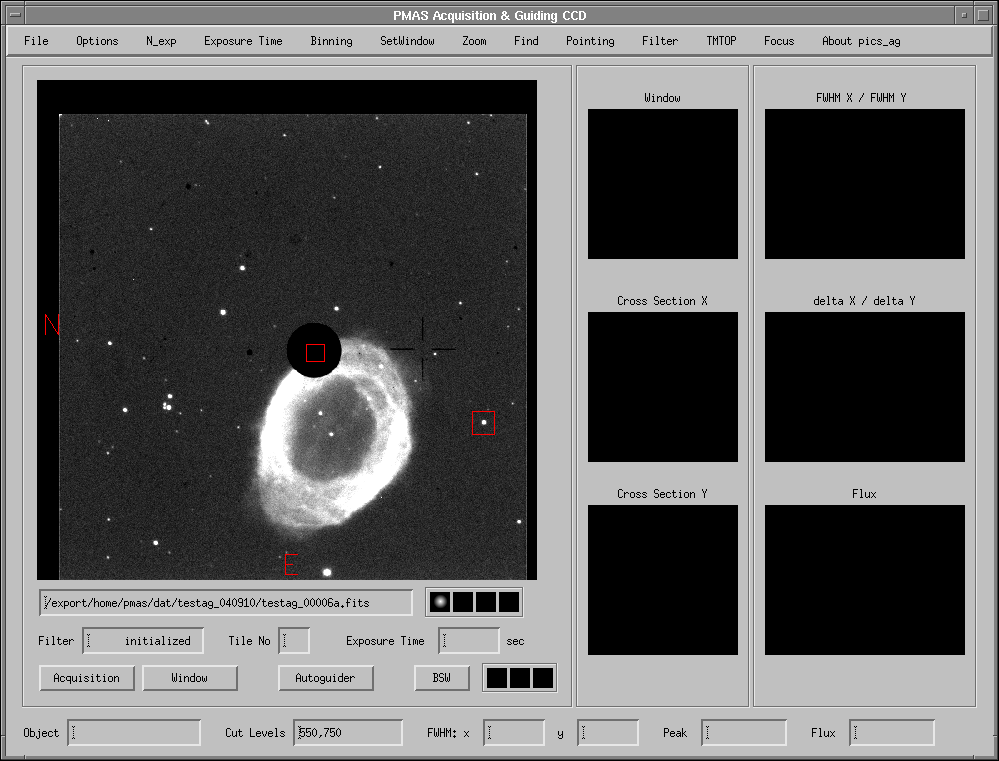Click the red square inside the black mask

(315, 353)
